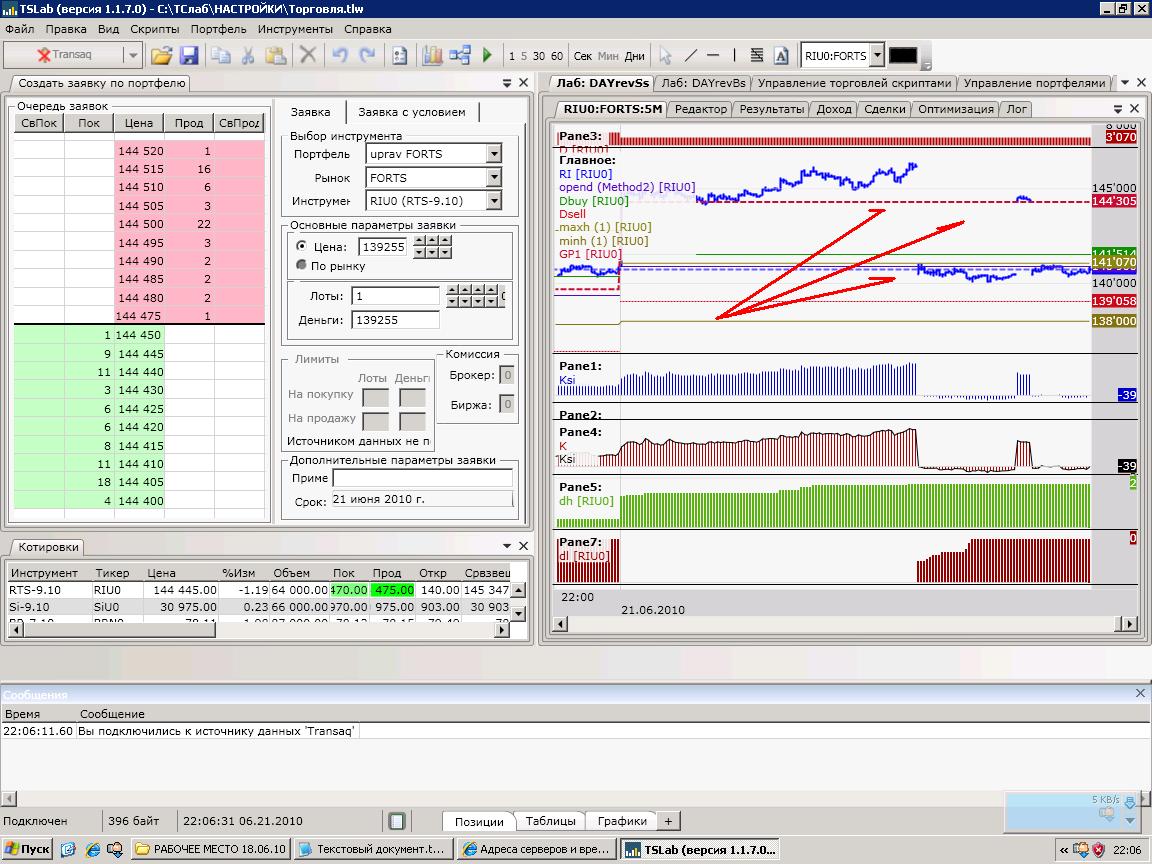Set the 30-minute interval toggle
Image resolution: width=1152 pixels, height=864 pixels.
point(539,56)
